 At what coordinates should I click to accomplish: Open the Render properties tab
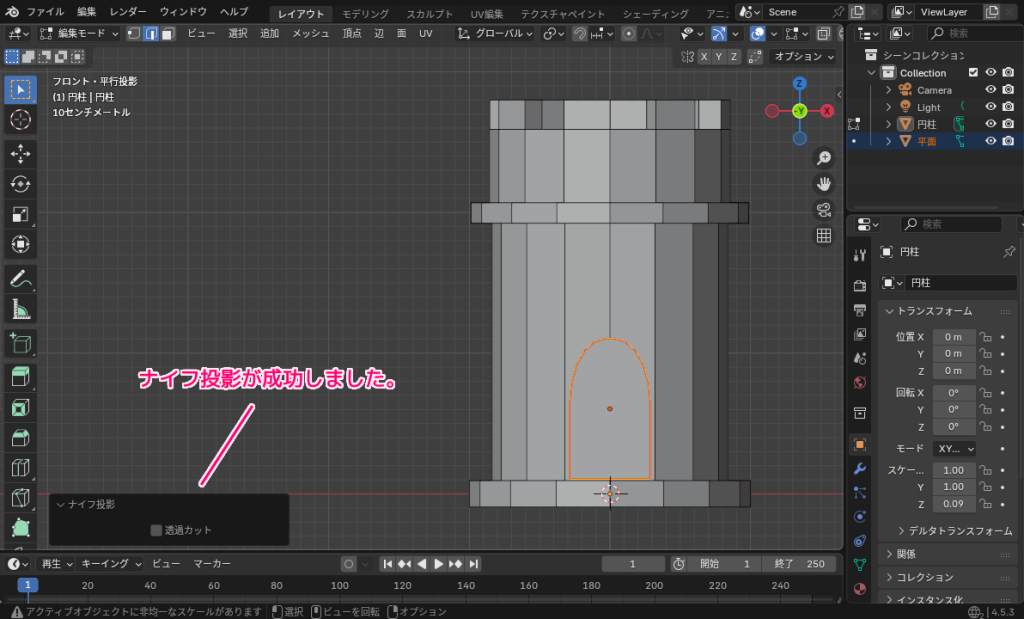click(x=858, y=283)
